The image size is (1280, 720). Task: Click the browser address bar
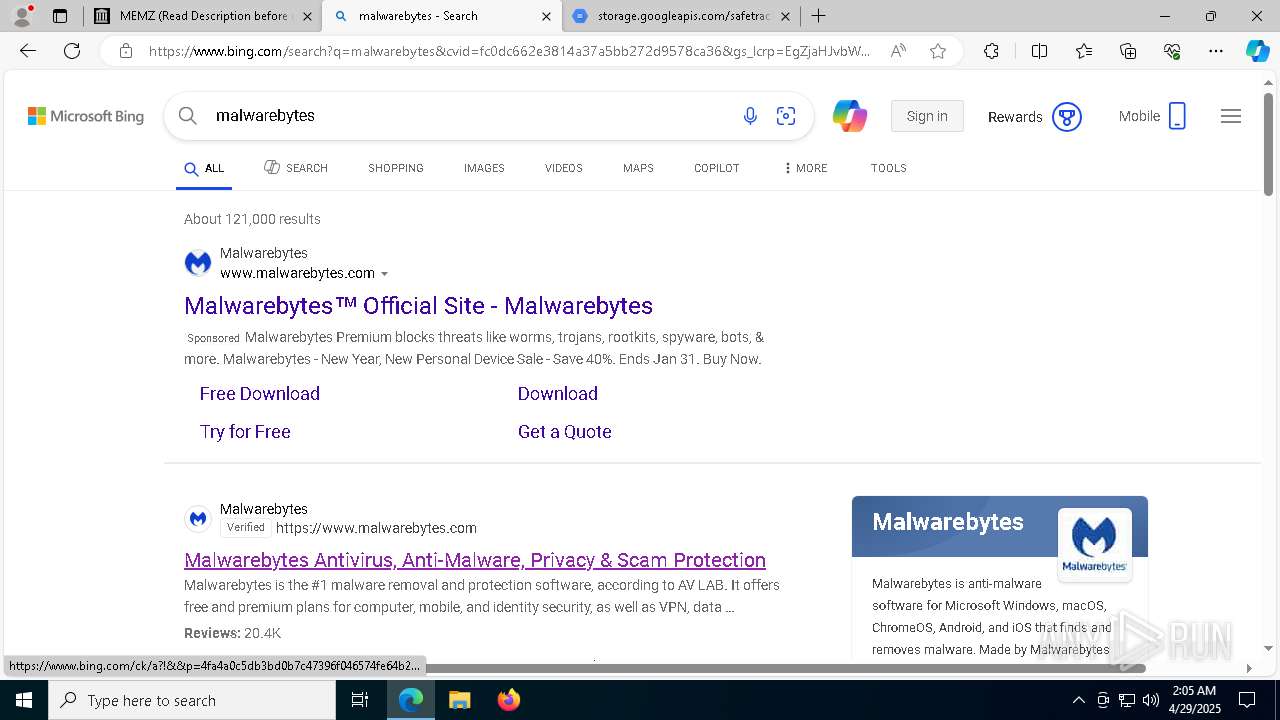coord(510,51)
